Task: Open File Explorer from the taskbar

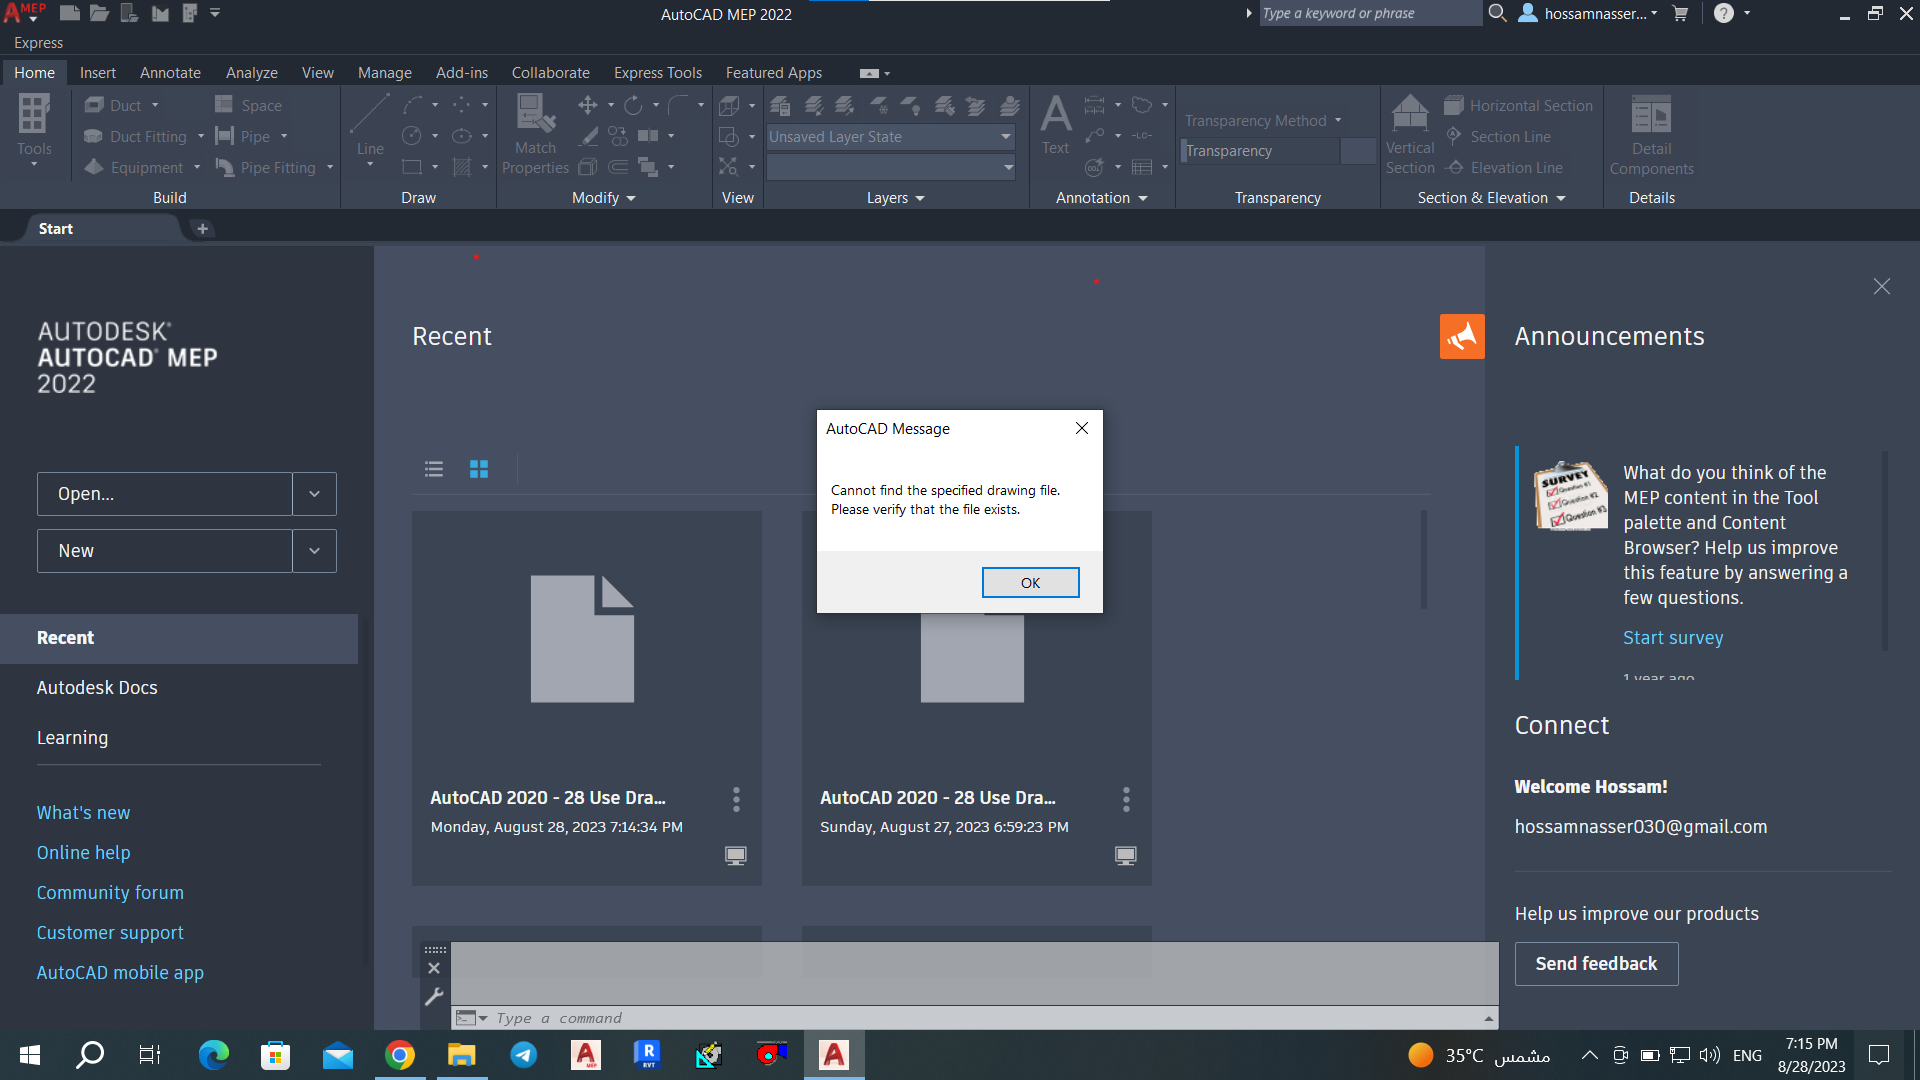Action: (x=461, y=1055)
